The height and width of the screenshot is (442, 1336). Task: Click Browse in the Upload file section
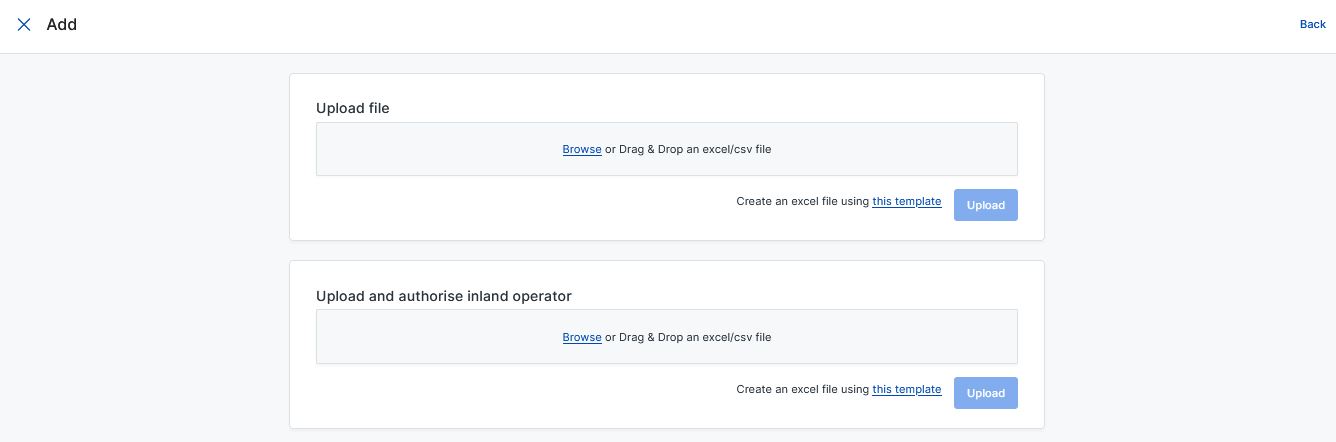pyautogui.click(x=582, y=149)
